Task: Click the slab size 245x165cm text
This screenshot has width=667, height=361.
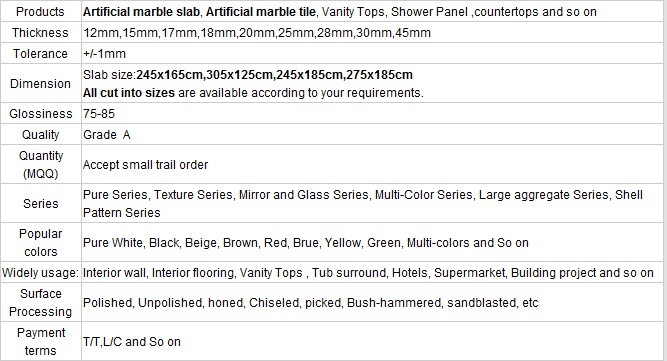Action: click(169, 75)
